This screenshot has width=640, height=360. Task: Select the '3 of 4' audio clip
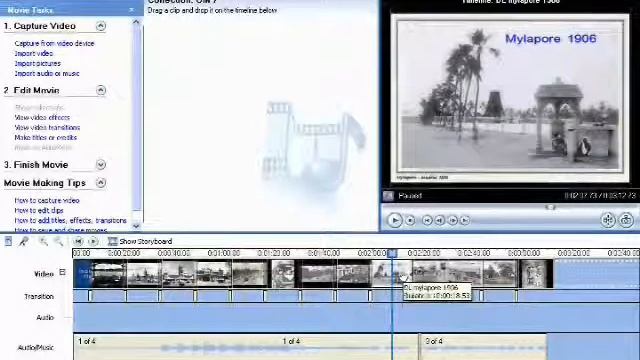point(483,347)
